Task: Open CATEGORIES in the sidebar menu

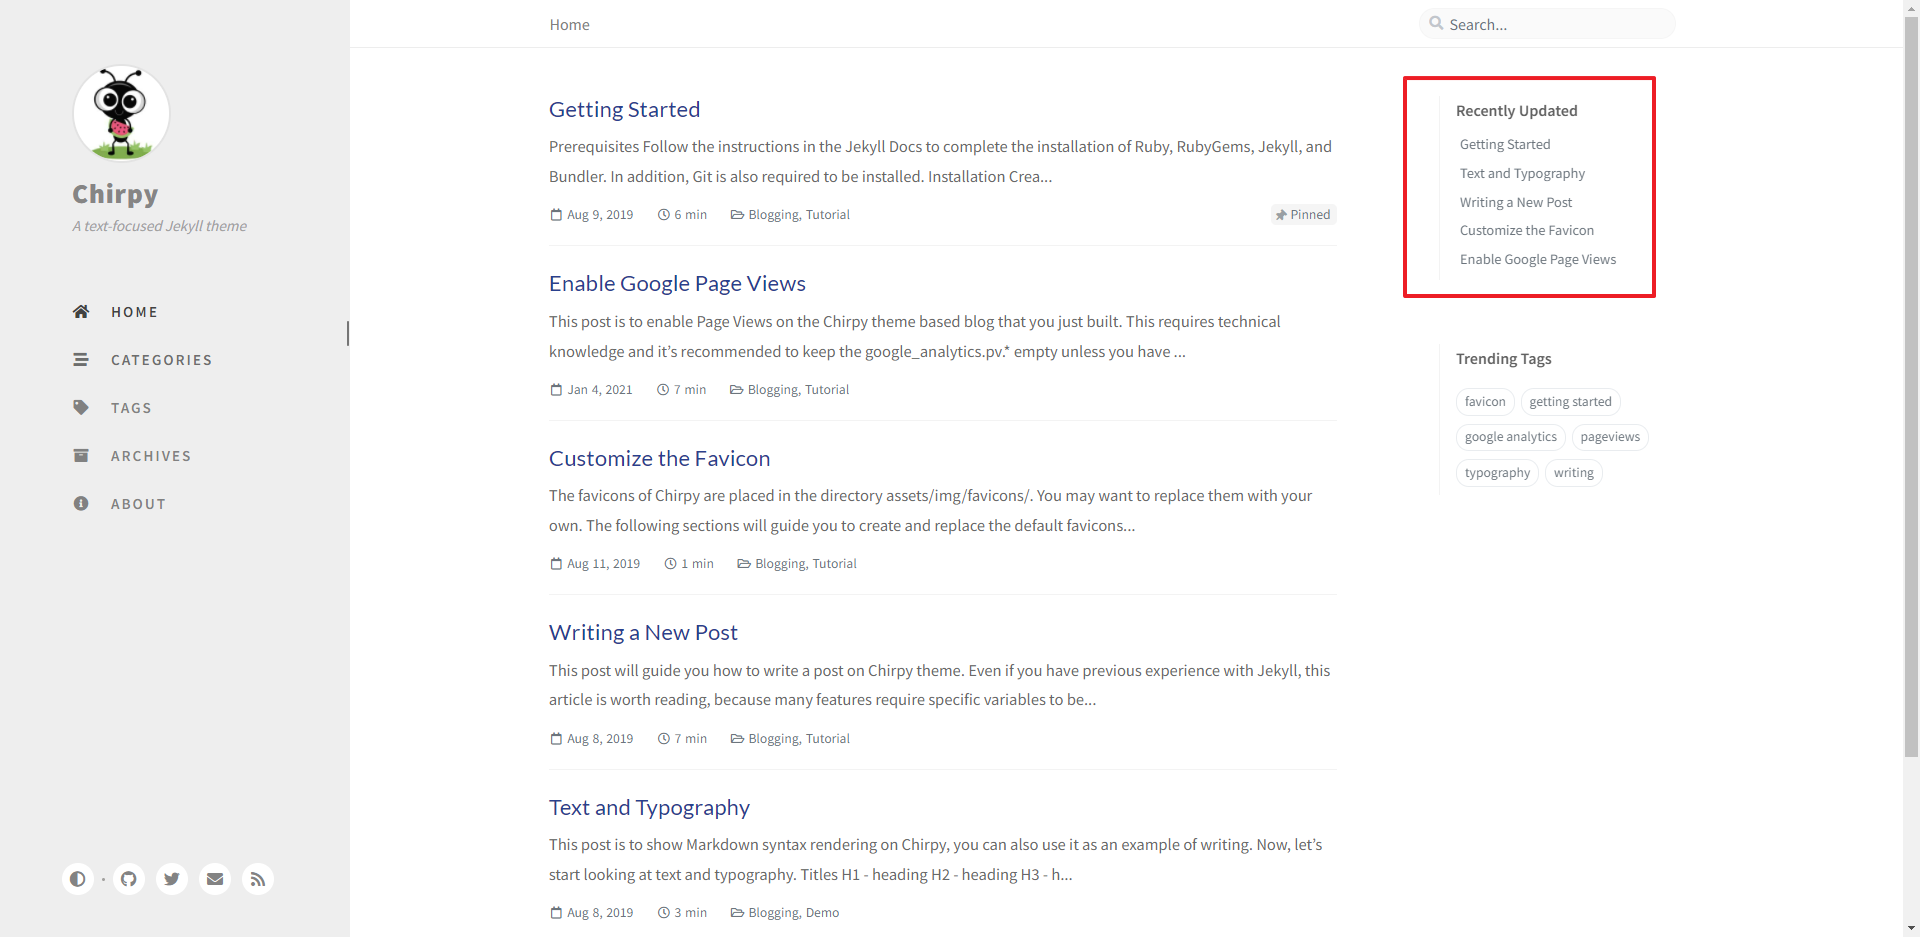Action: pyautogui.click(x=161, y=360)
